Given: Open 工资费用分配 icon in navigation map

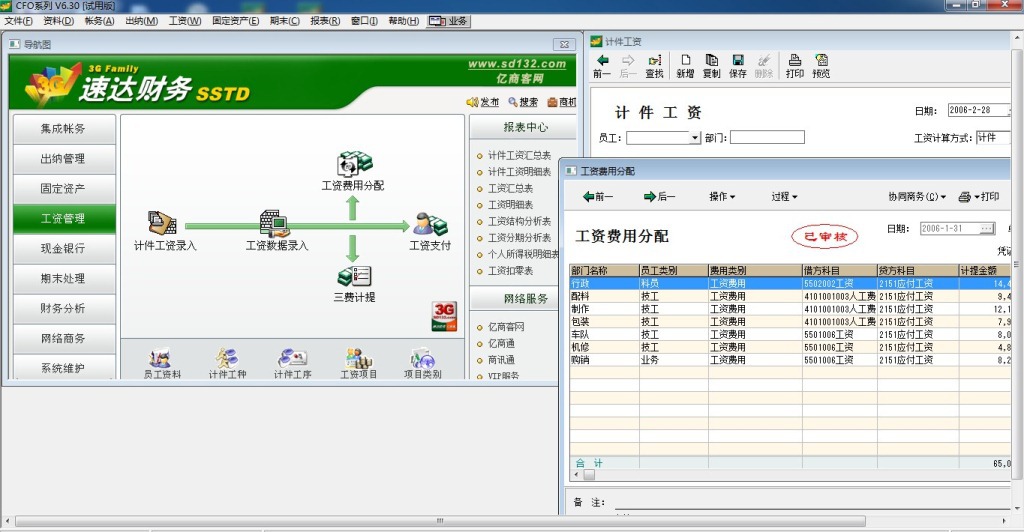Looking at the screenshot, I should click(353, 163).
